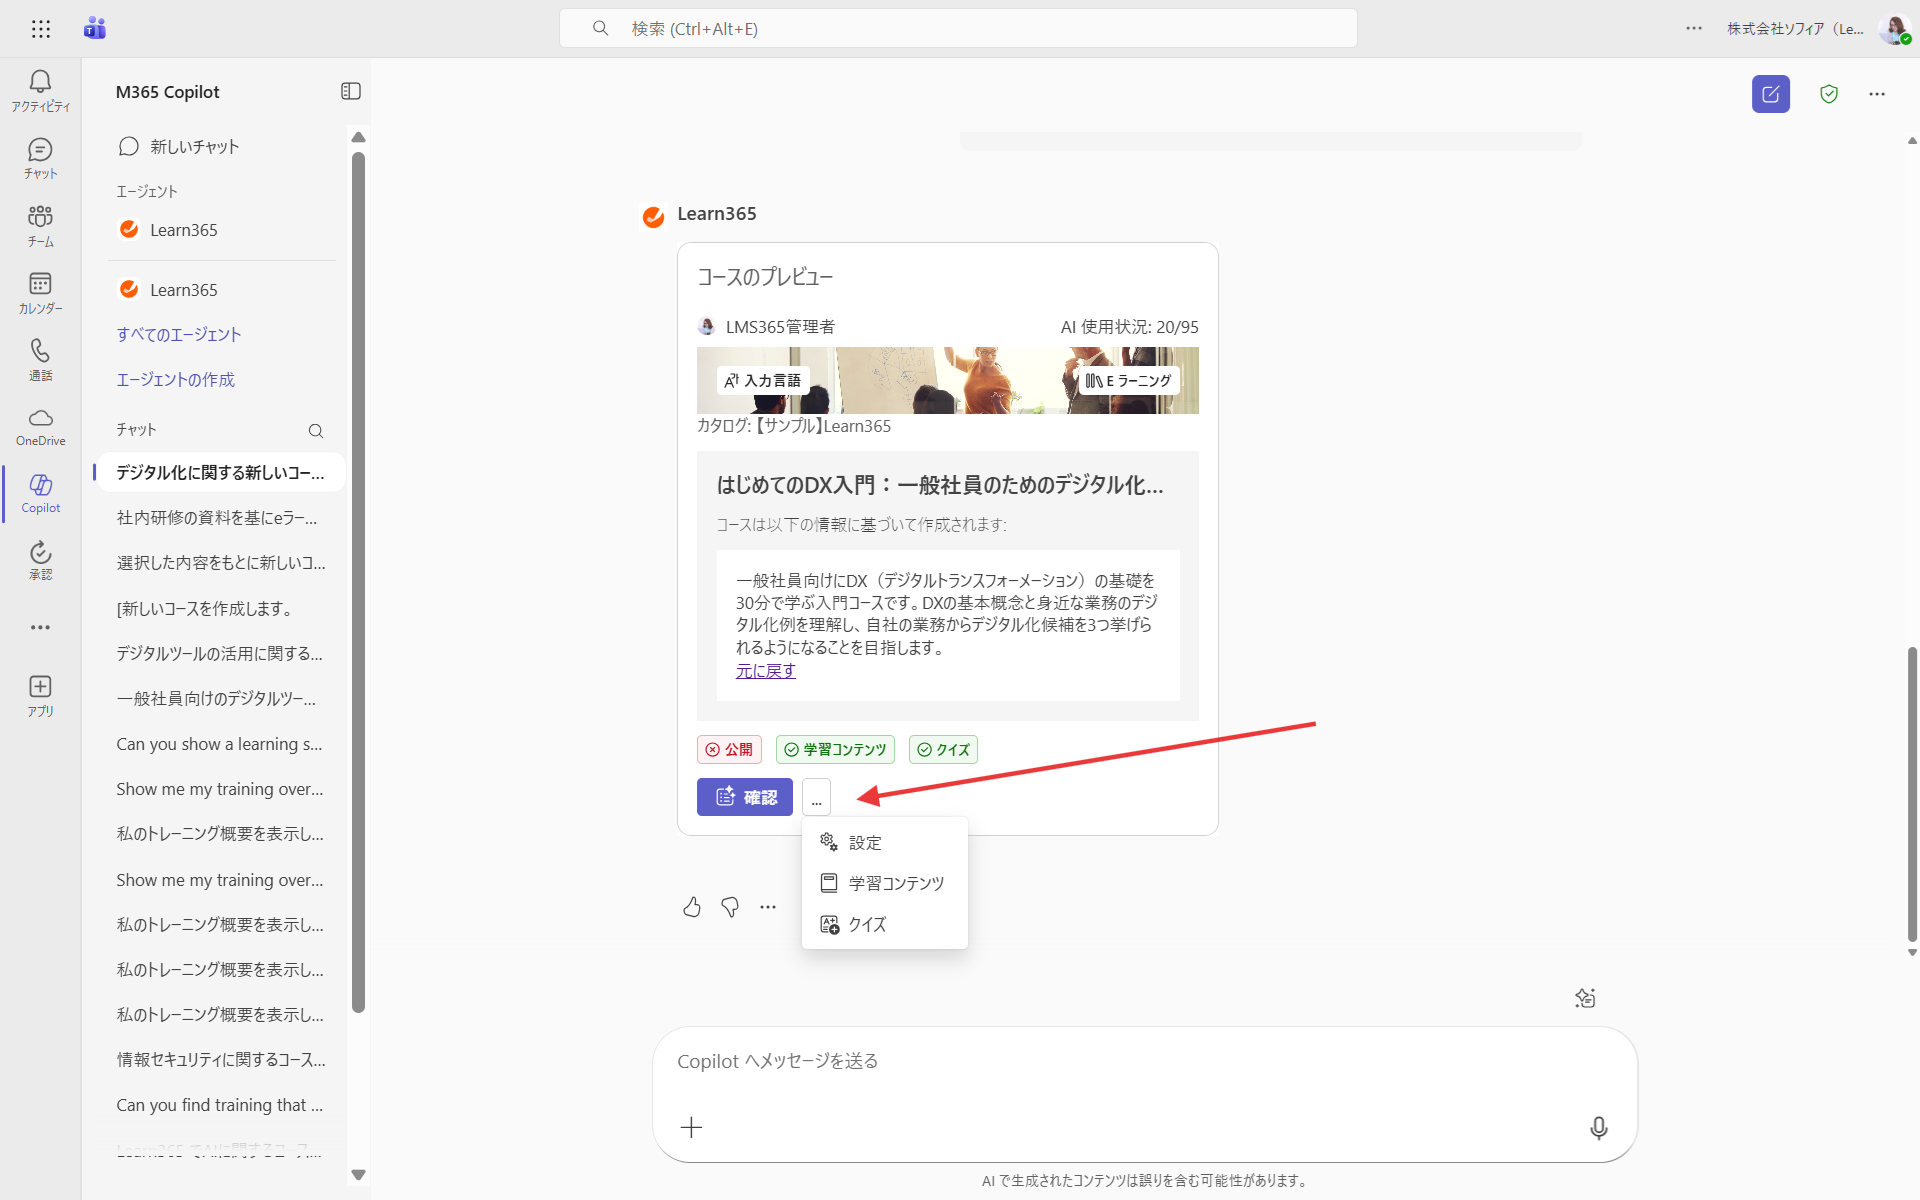Image resolution: width=1920 pixels, height=1200 pixels.
Task: Click the LMS365管理者 author name
Action: [780, 327]
